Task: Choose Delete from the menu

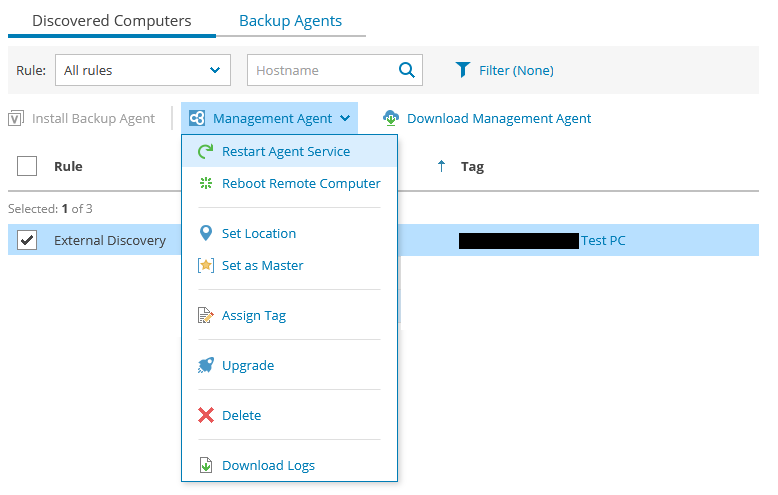Action: 289,415
